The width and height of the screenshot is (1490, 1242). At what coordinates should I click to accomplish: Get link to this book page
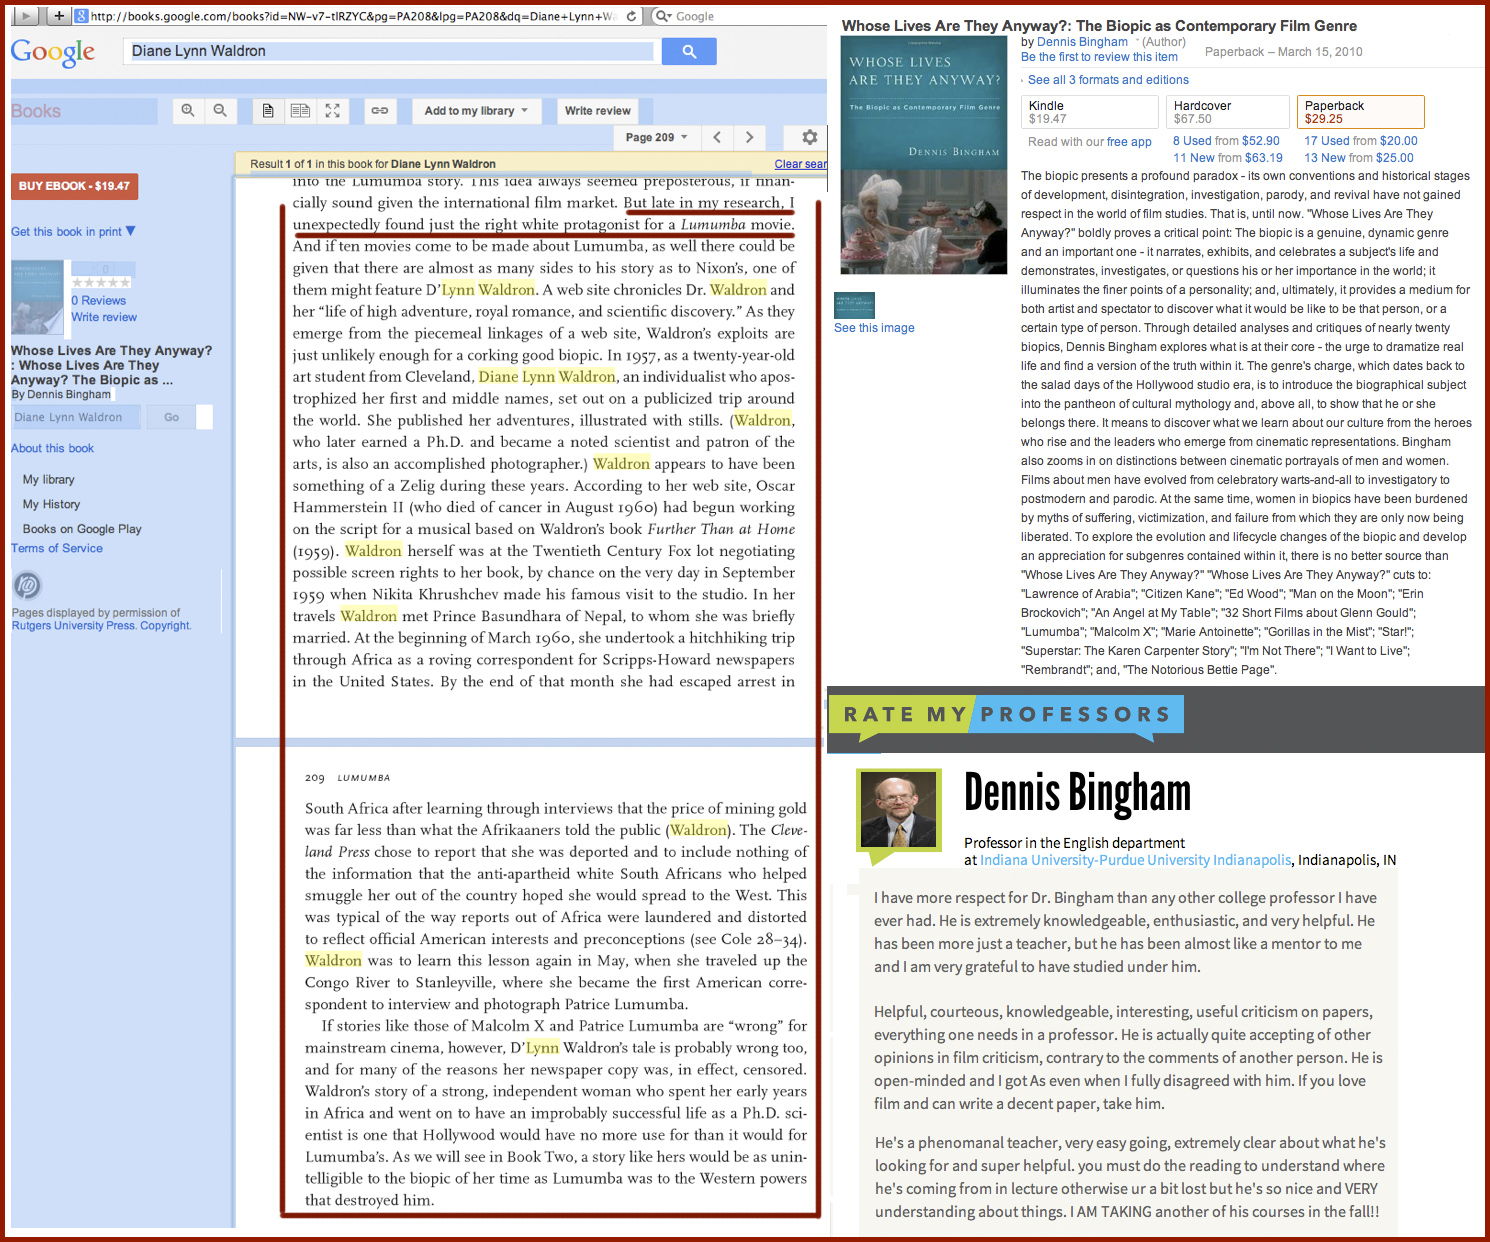point(380,111)
